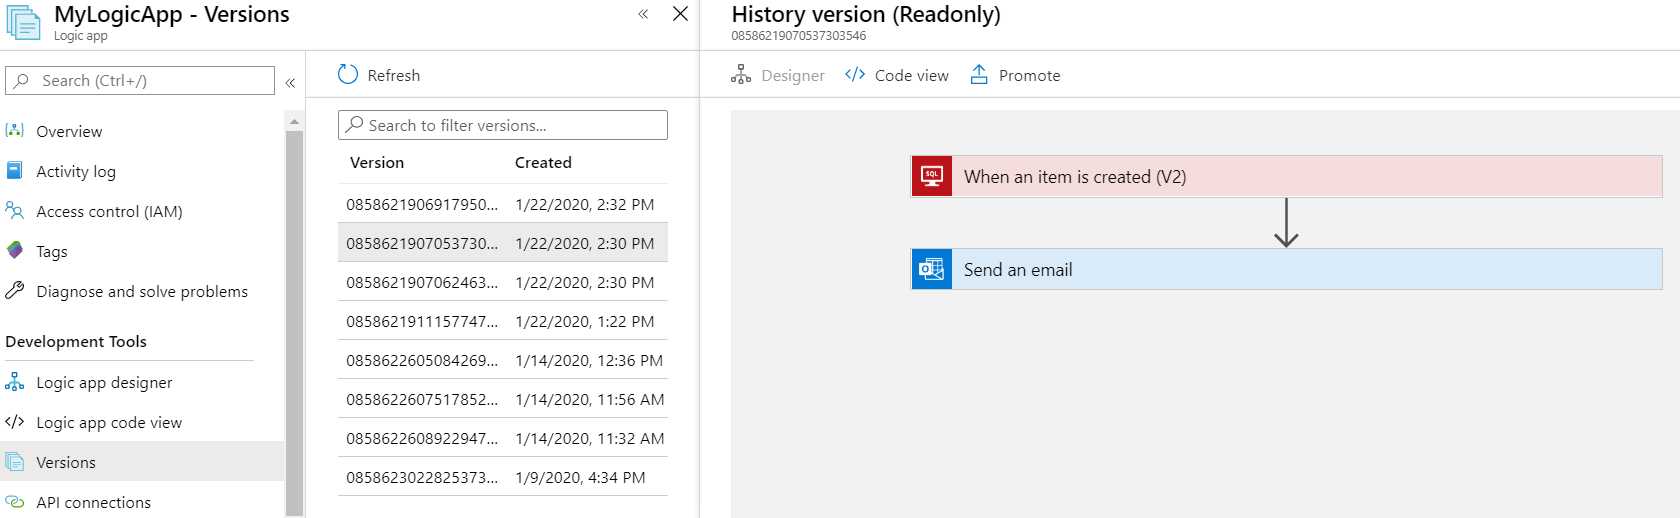Click the Access control (IAM) icon
1680x518 pixels.
(x=15, y=211)
